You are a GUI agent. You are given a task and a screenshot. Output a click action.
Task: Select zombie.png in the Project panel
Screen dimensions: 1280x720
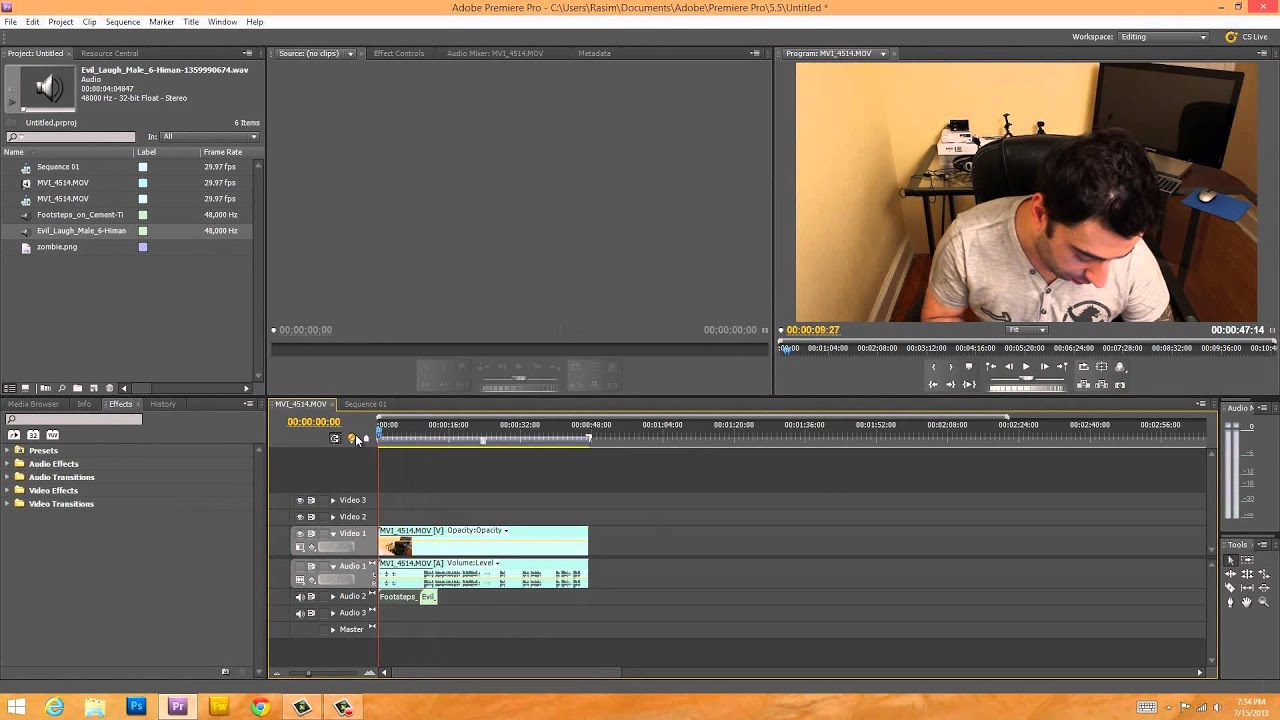(x=57, y=247)
